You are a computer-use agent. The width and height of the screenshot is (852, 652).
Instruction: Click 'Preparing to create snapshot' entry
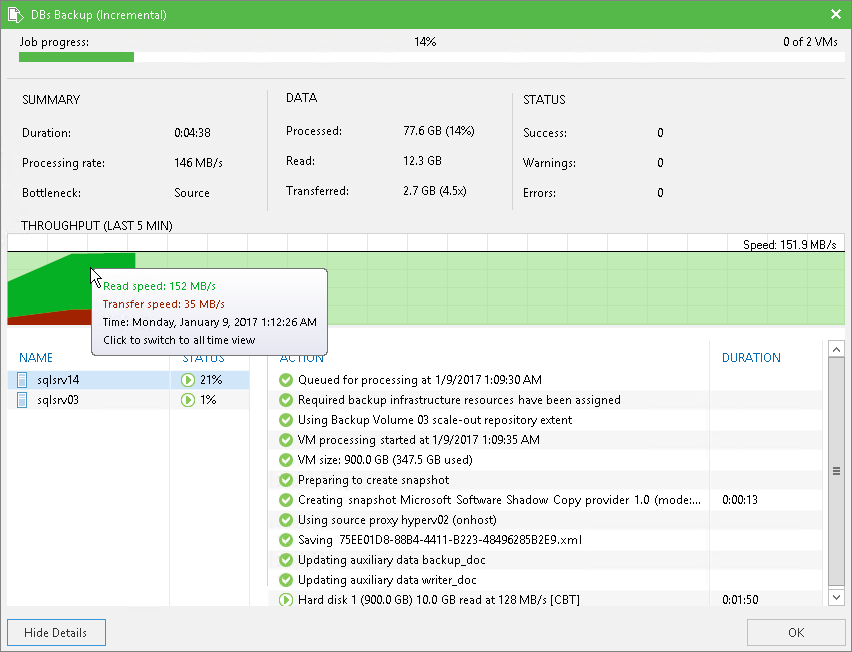coord(373,480)
